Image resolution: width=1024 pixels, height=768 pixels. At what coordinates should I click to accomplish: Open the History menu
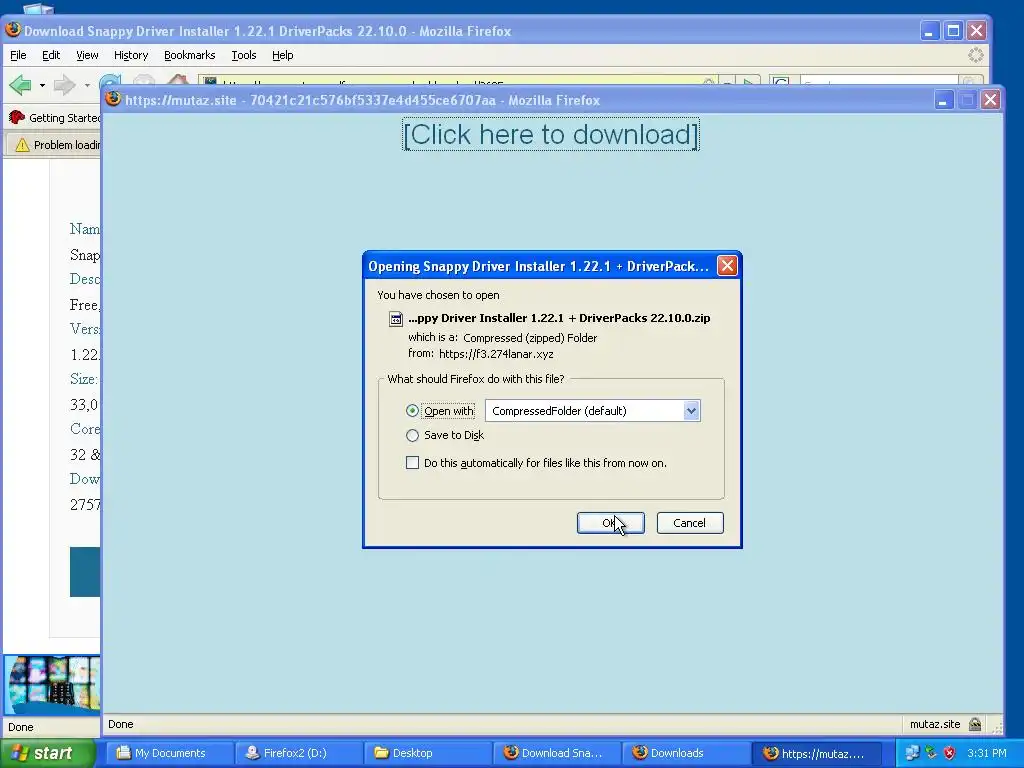click(x=131, y=56)
